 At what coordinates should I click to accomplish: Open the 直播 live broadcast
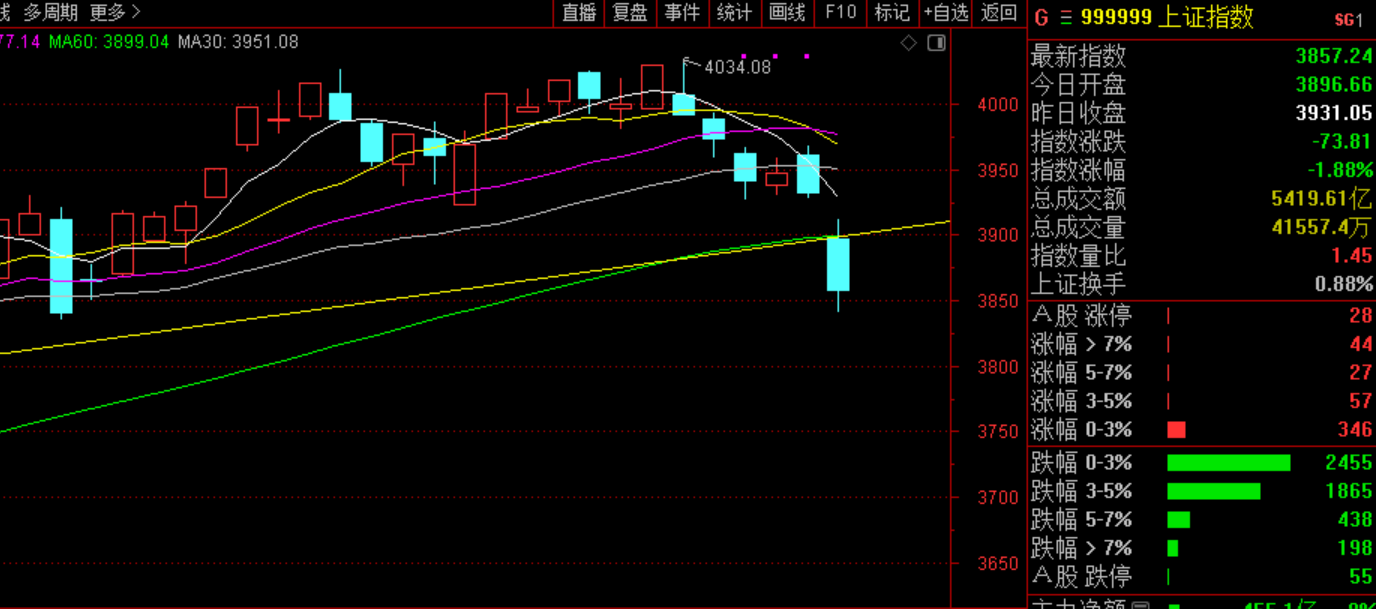point(579,12)
